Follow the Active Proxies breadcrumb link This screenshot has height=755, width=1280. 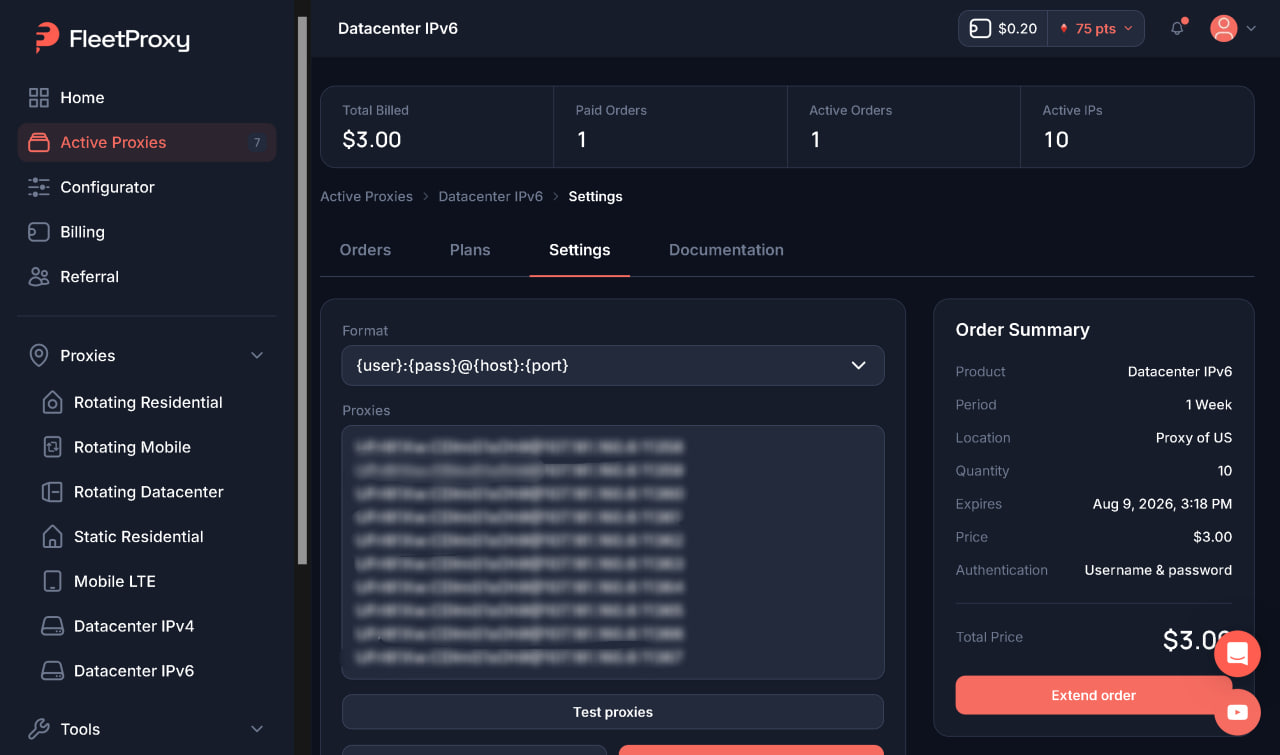(x=366, y=197)
